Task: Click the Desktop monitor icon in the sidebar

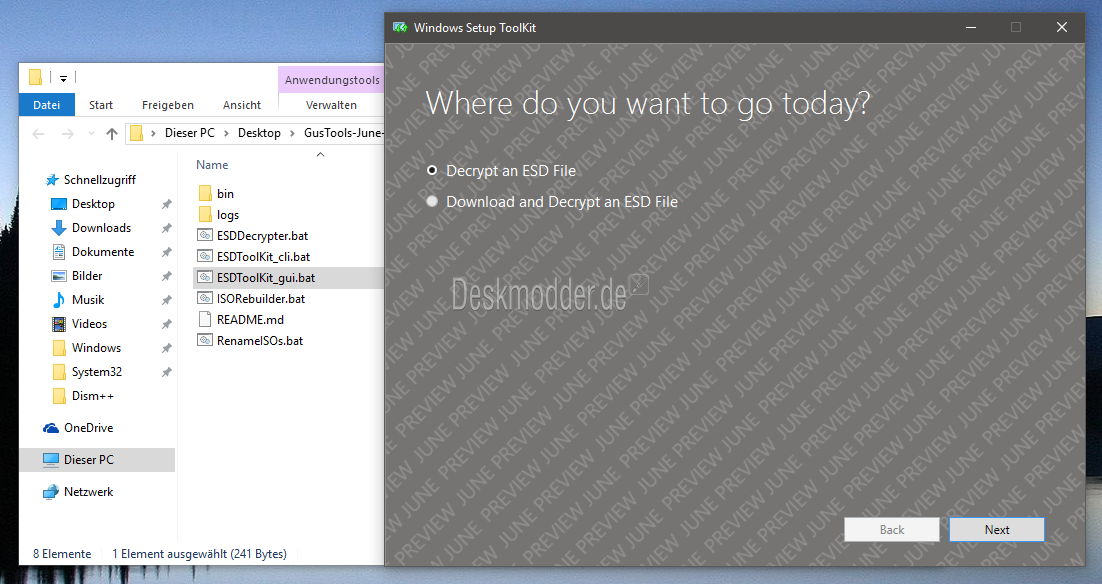Action: (59, 204)
